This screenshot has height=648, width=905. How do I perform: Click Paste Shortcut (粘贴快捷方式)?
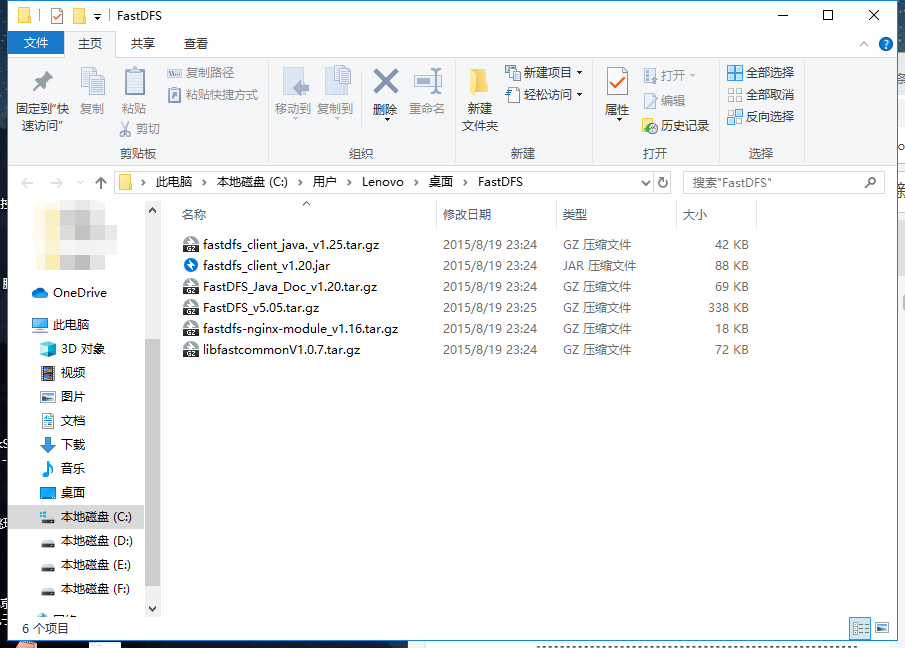pyautogui.click(x=212, y=95)
